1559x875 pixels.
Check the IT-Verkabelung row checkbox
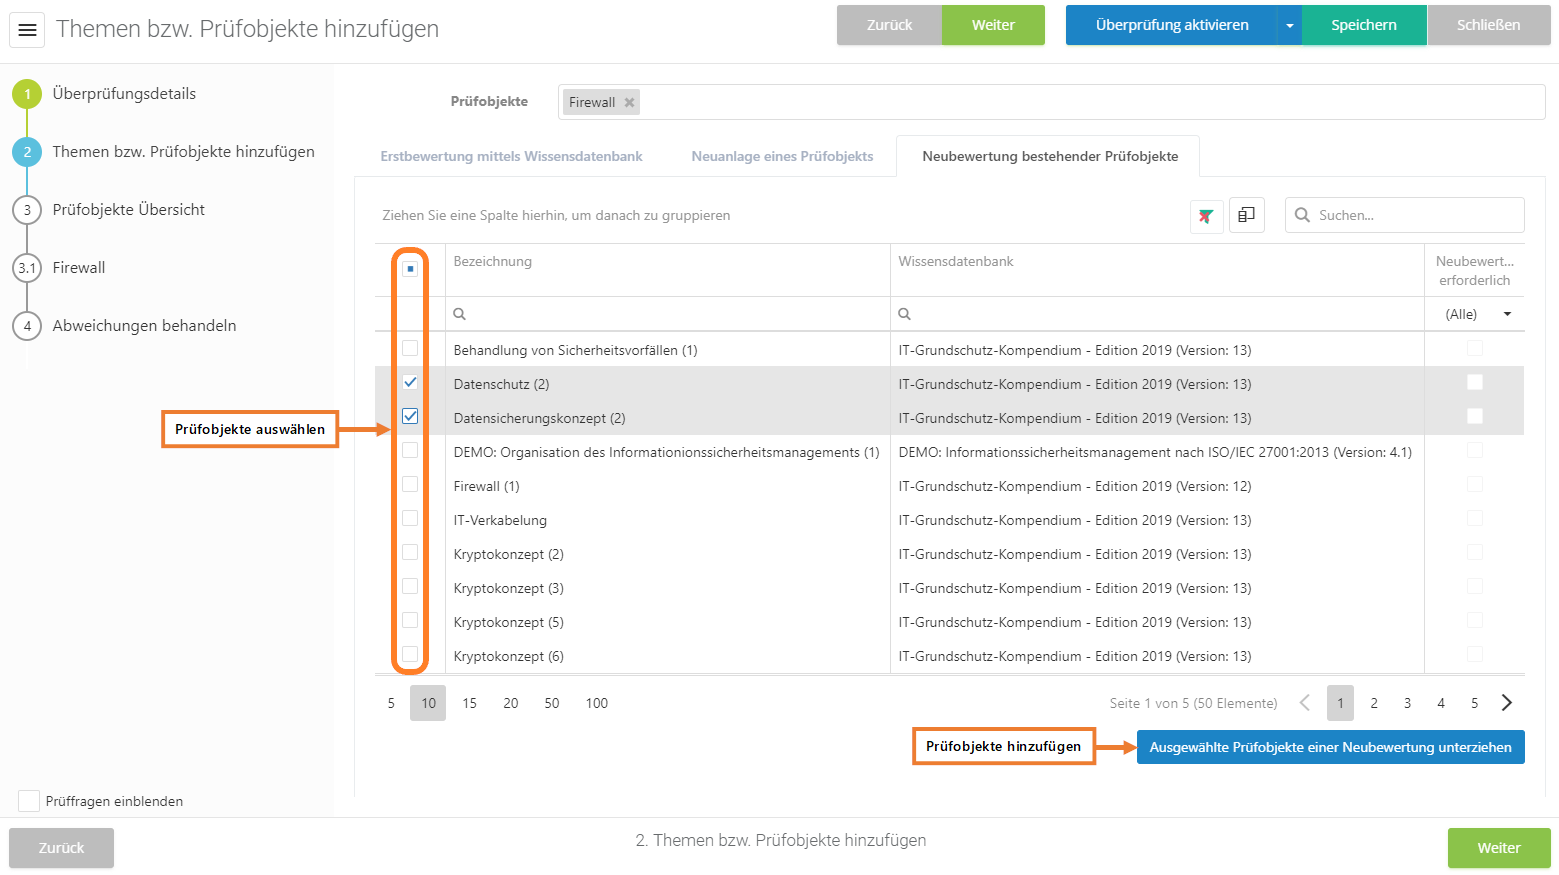click(410, 519)
